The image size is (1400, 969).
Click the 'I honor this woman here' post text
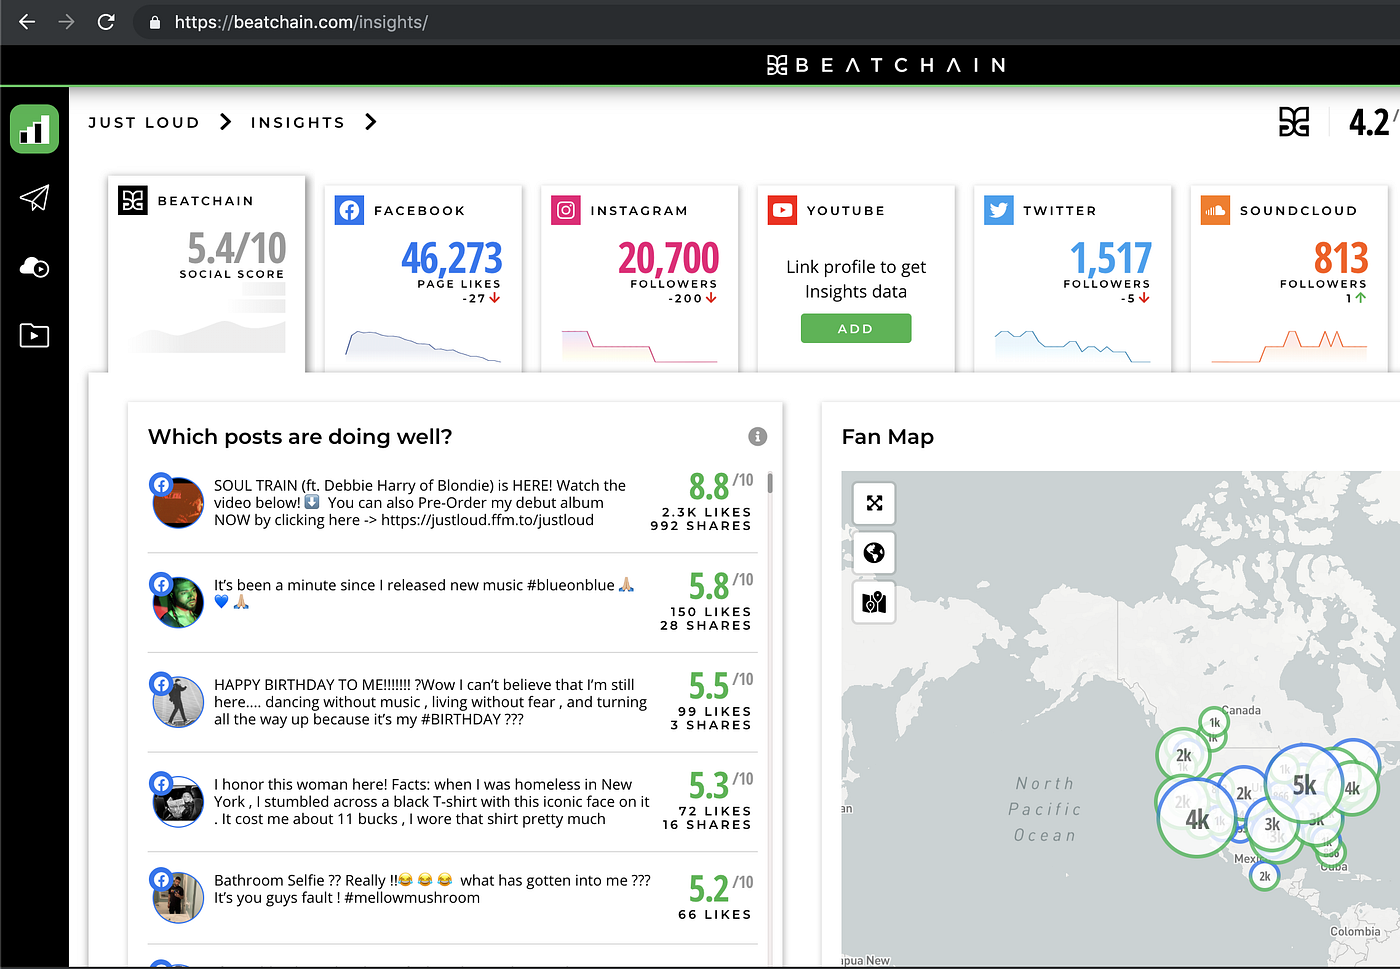pos(431,801)
